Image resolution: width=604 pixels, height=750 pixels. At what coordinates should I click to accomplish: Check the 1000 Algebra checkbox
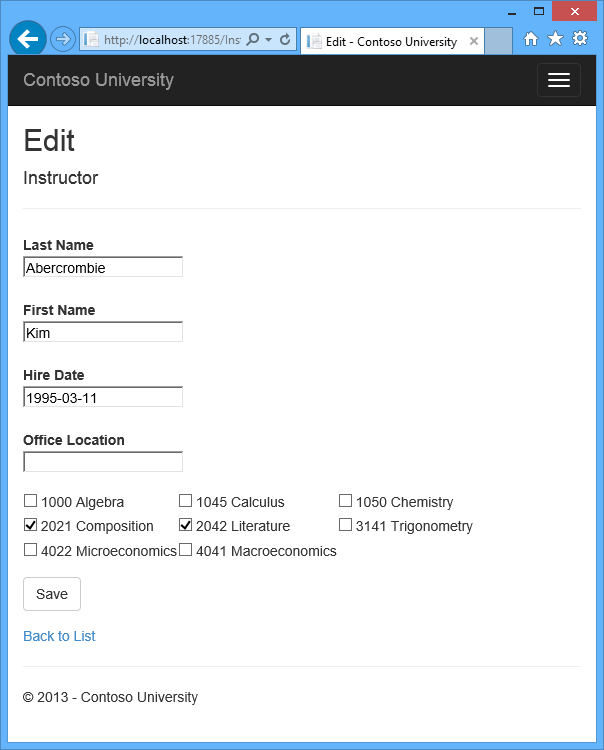(30, 501)
